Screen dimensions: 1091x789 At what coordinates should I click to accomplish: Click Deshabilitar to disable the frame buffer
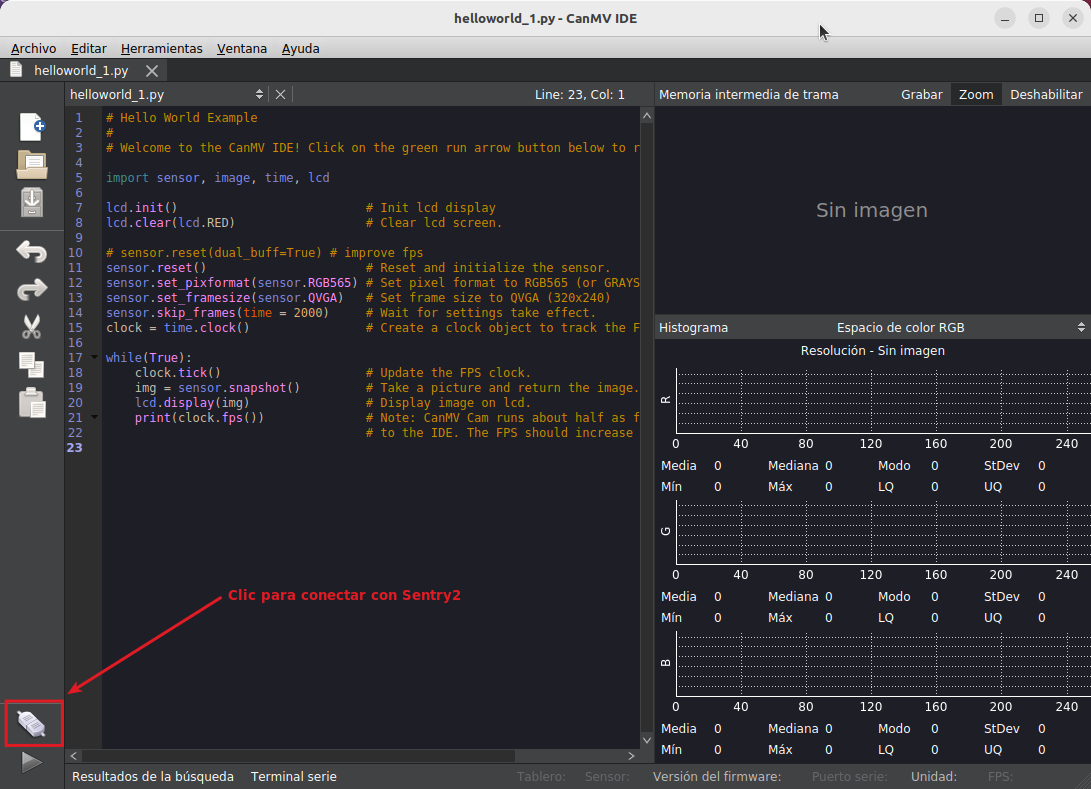pyautogui.click(x=1046, y=95)
